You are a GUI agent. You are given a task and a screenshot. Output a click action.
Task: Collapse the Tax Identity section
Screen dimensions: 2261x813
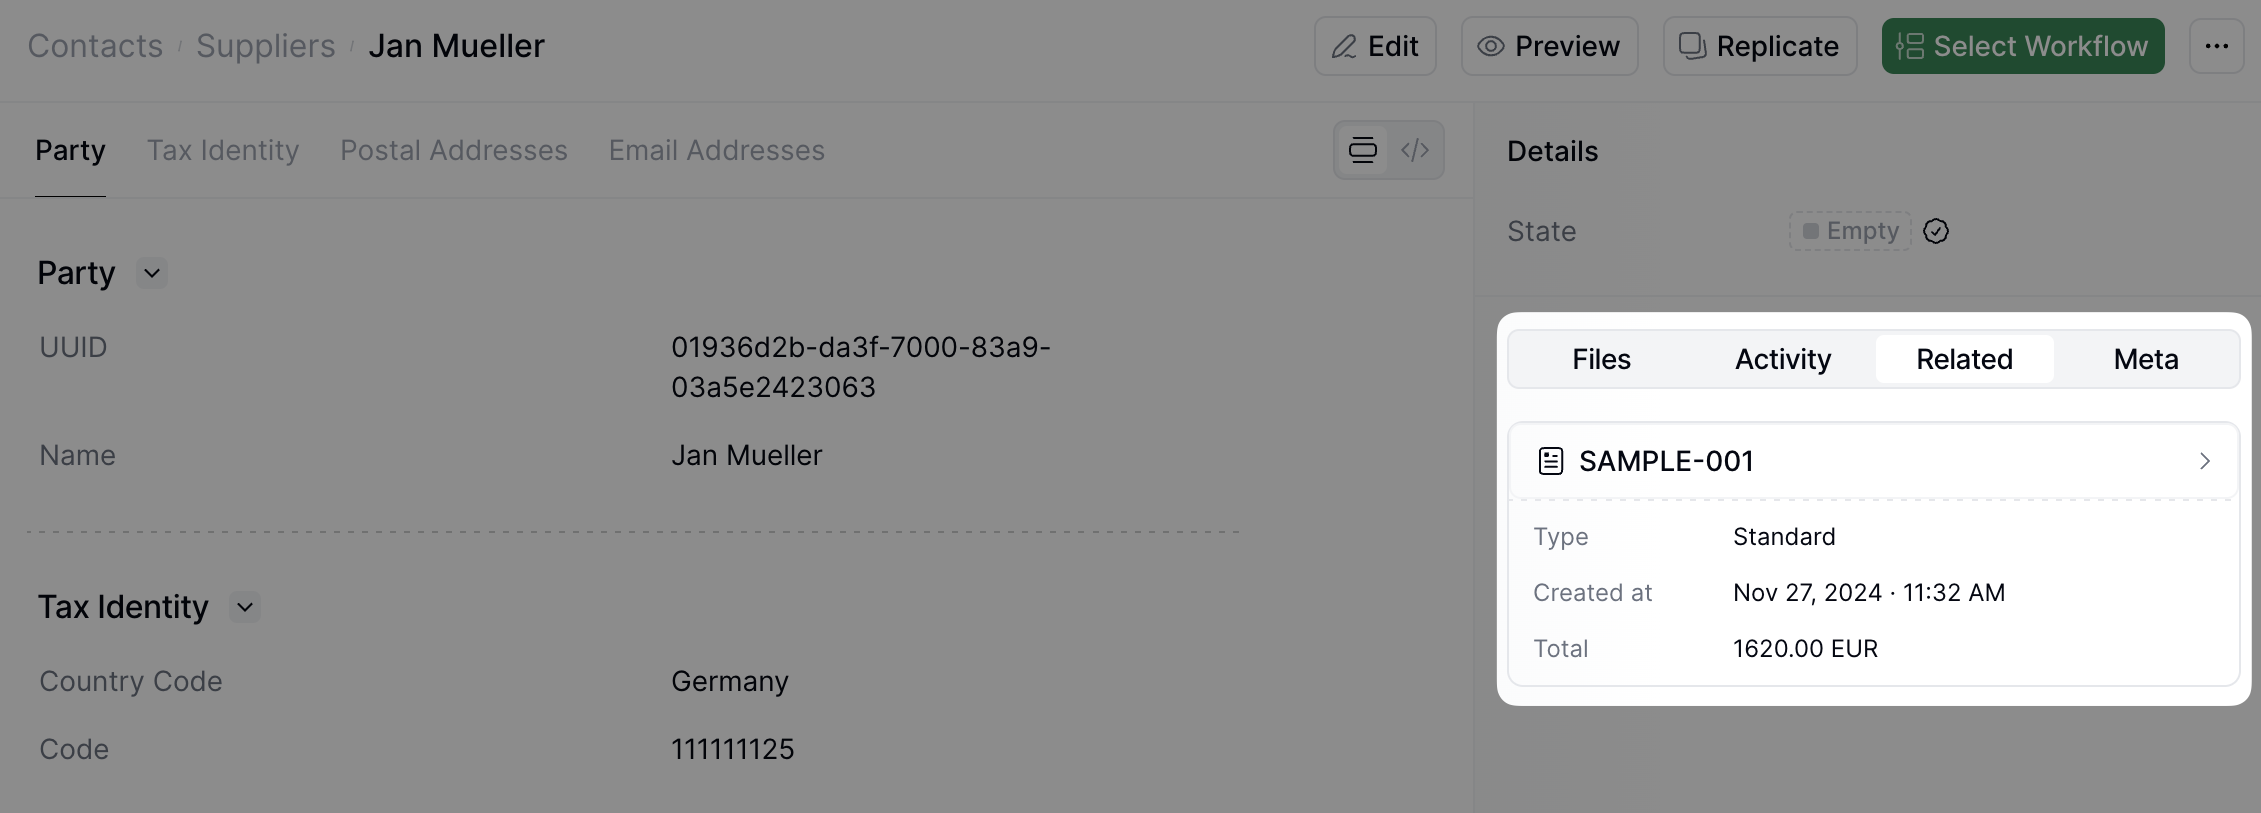(x=245, y=606)
